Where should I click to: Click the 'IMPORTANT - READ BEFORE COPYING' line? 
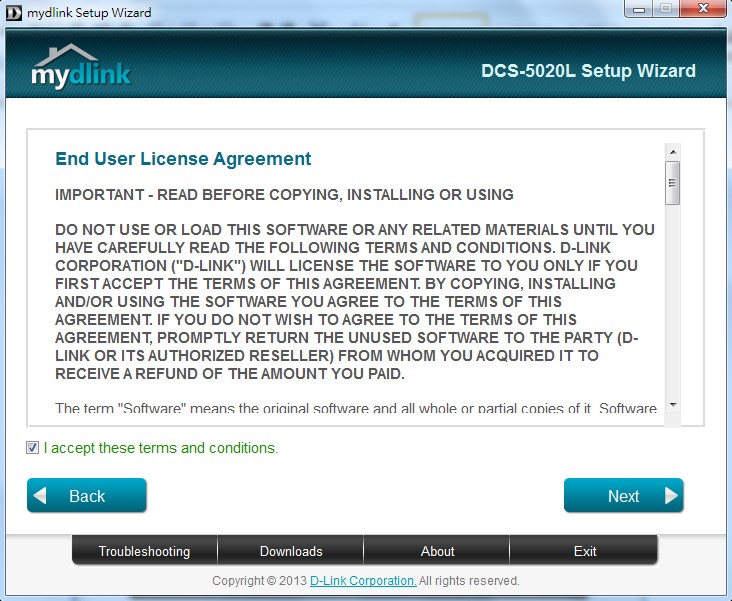(284, 194)
